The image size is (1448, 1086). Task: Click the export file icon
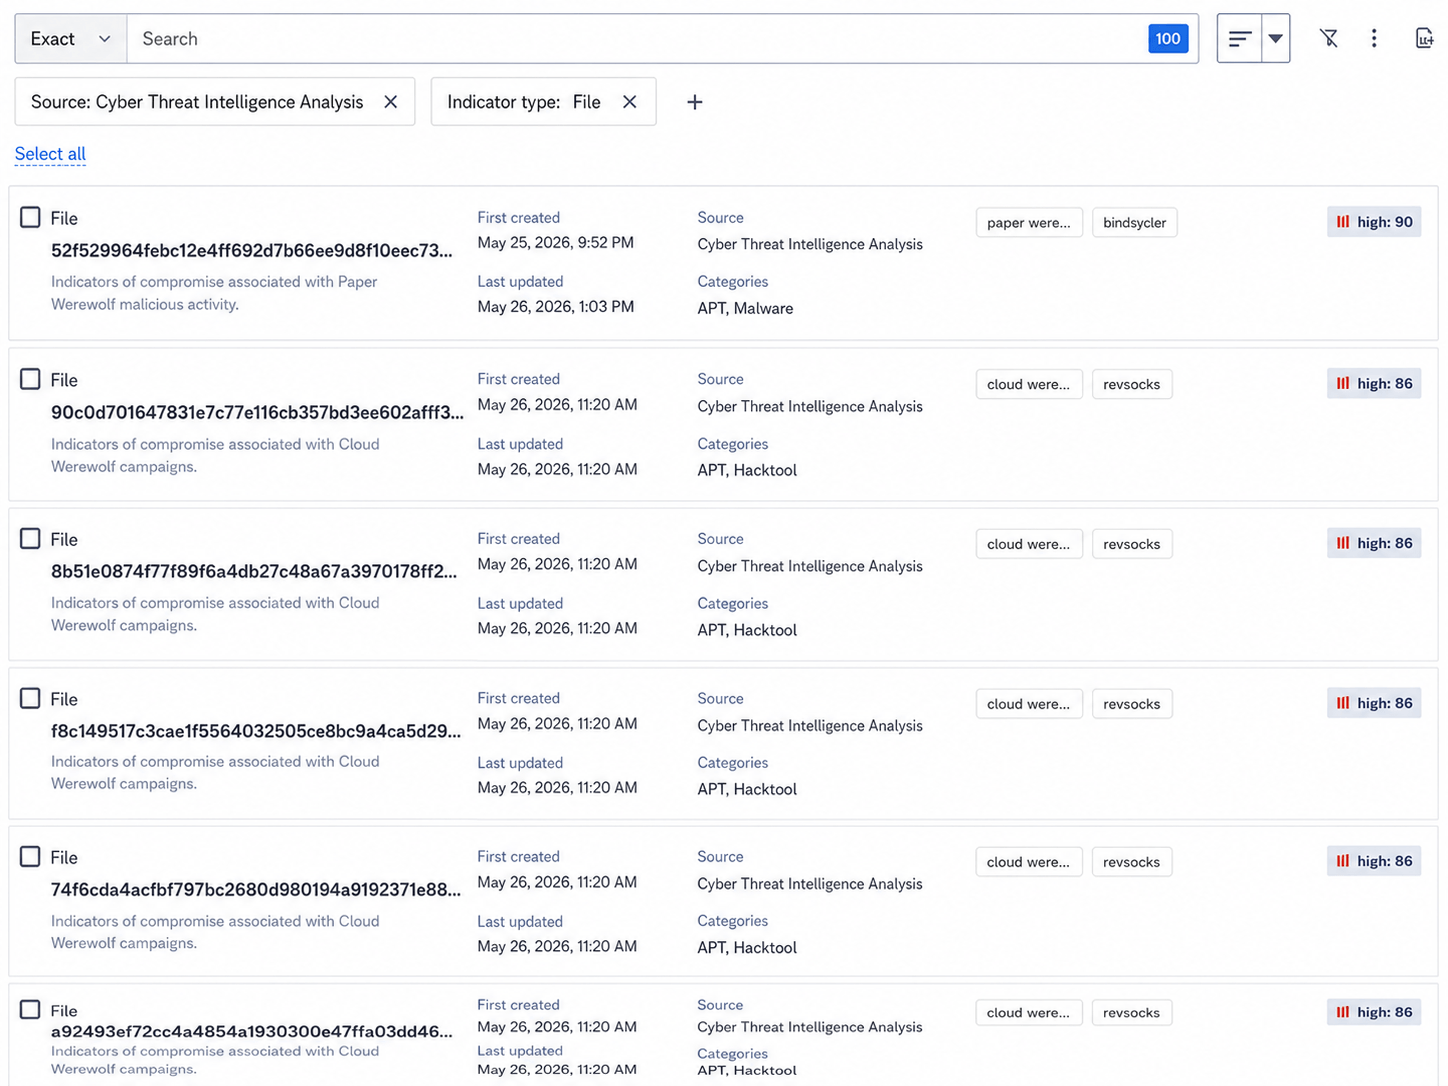point(1425,38)
